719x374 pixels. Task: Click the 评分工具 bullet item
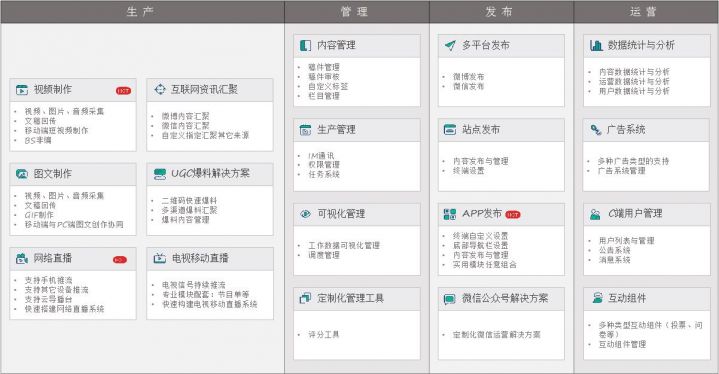[x=323, y=335]
